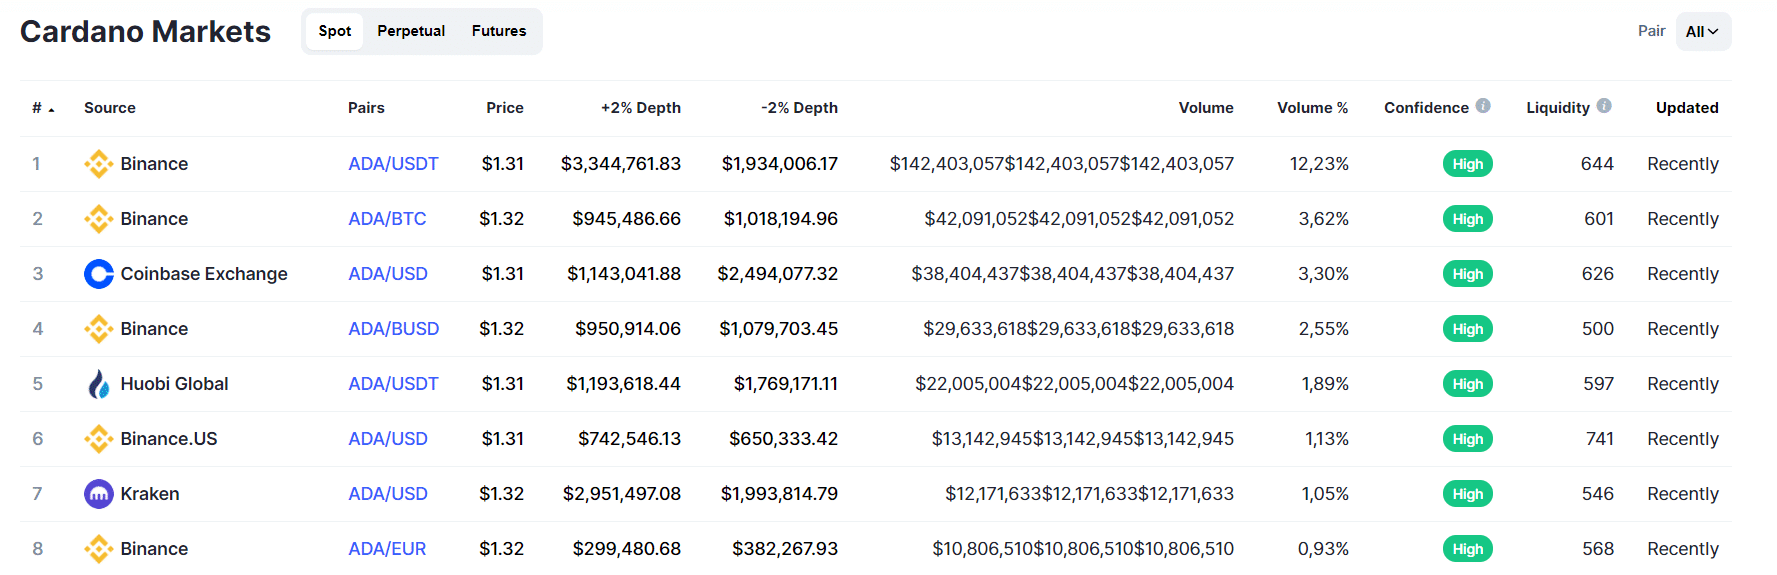
Task: Open the Pair All dropdown
Action: pos(1703,31)
